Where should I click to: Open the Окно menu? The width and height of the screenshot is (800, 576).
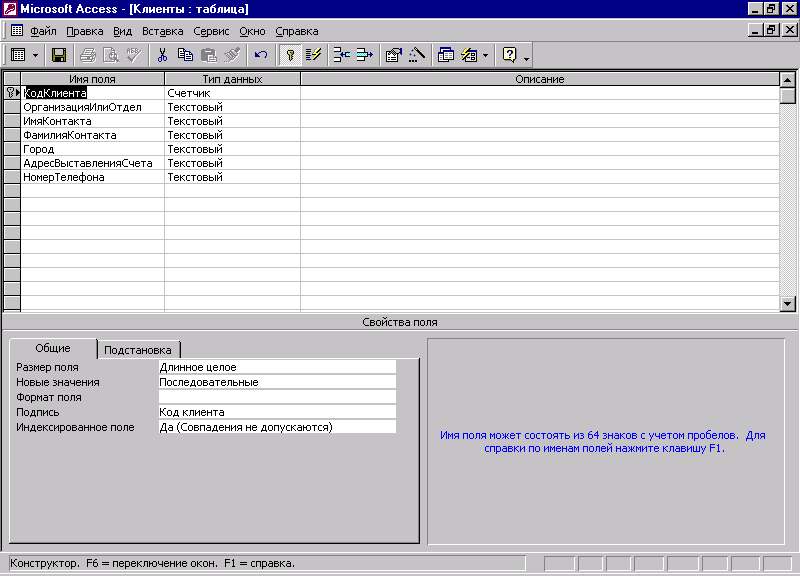[253, 31]
